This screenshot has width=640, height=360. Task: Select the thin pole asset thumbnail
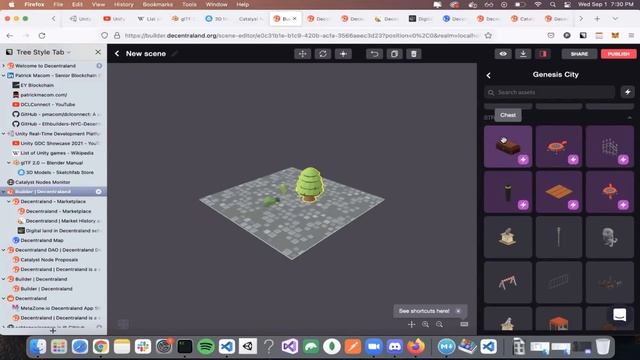click(558, 237)
